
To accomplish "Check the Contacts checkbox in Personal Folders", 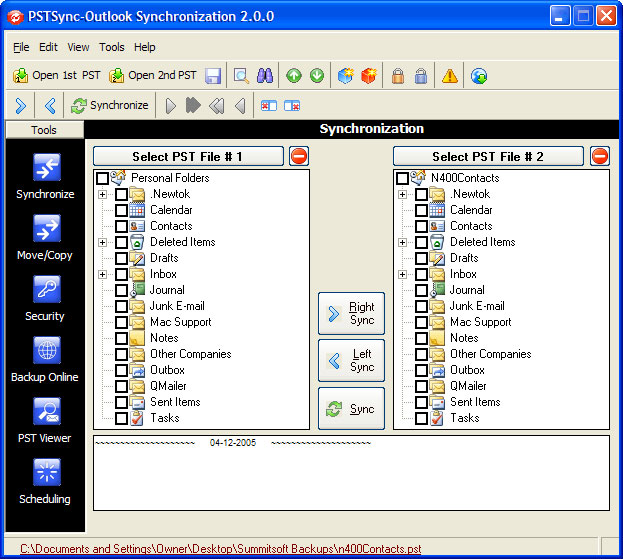I will click(x=121, y=226).
